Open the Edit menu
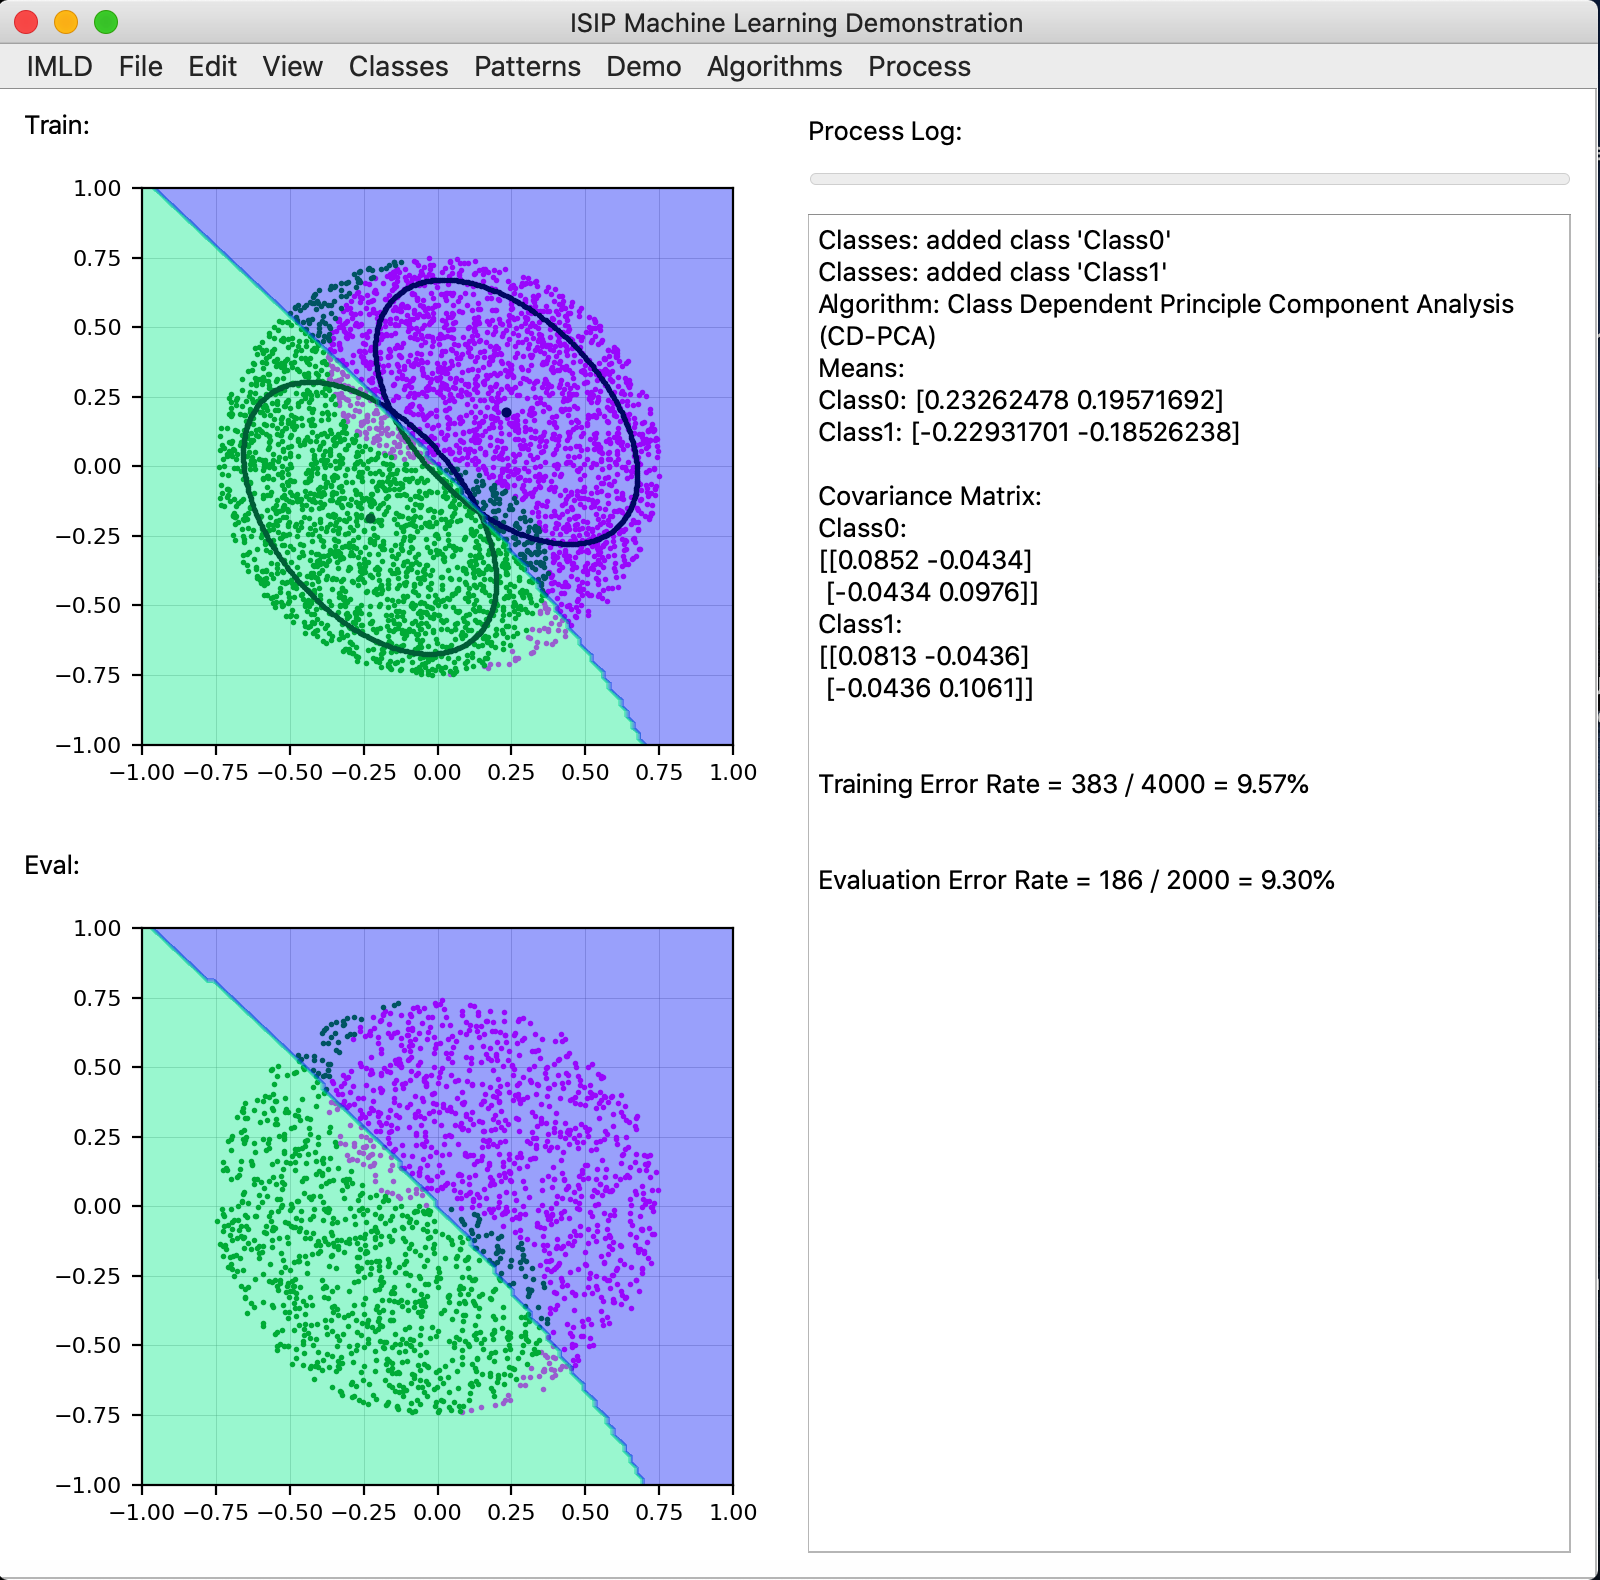The width and height of the screenshot is (1600, 1580). point(212,67)
